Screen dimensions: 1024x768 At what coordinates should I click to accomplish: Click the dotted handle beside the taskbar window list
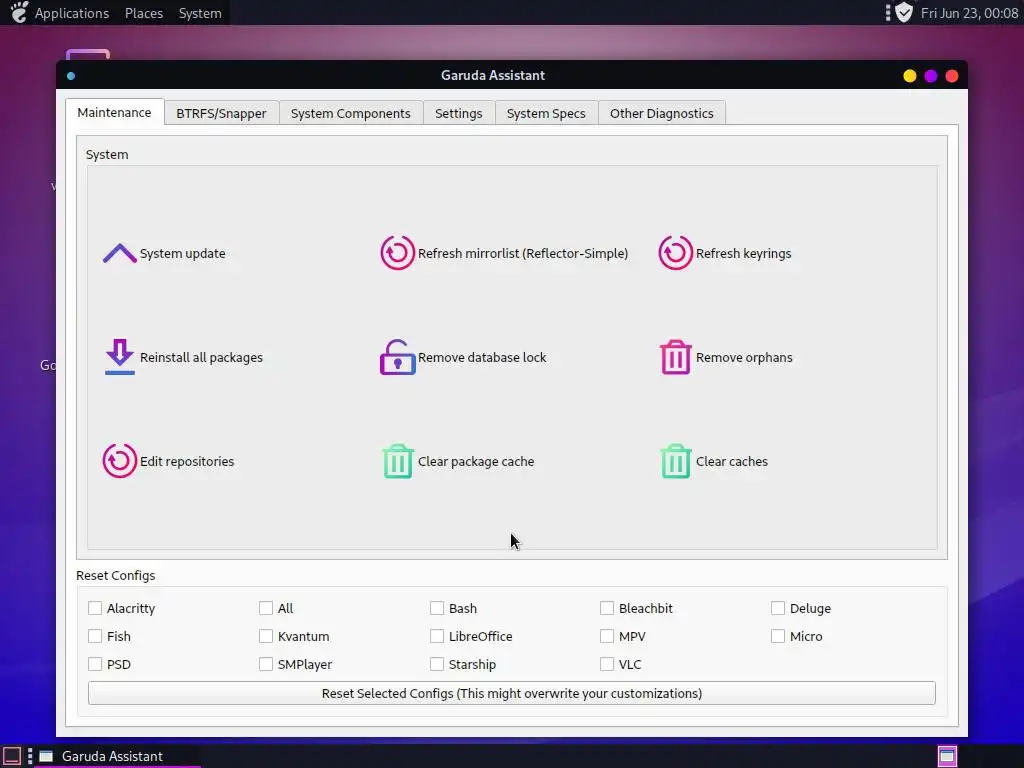pos(30,756)
